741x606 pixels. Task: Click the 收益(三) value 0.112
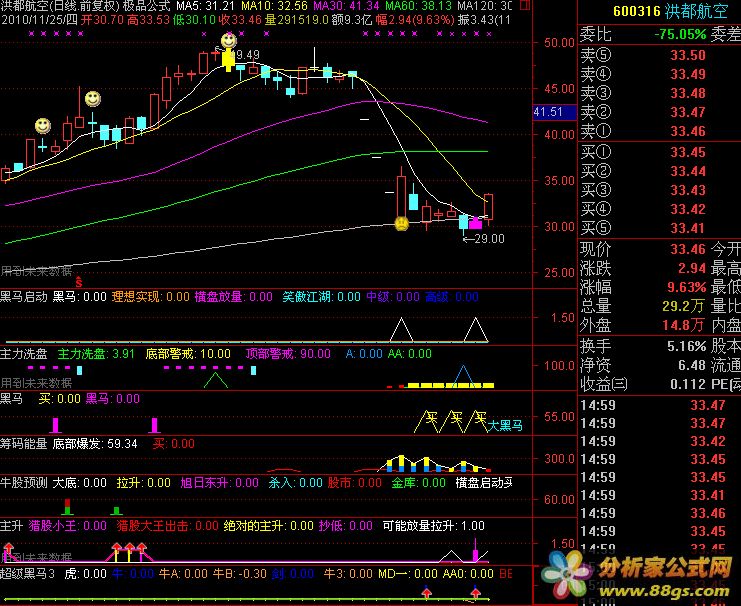(x=688, y=384)
